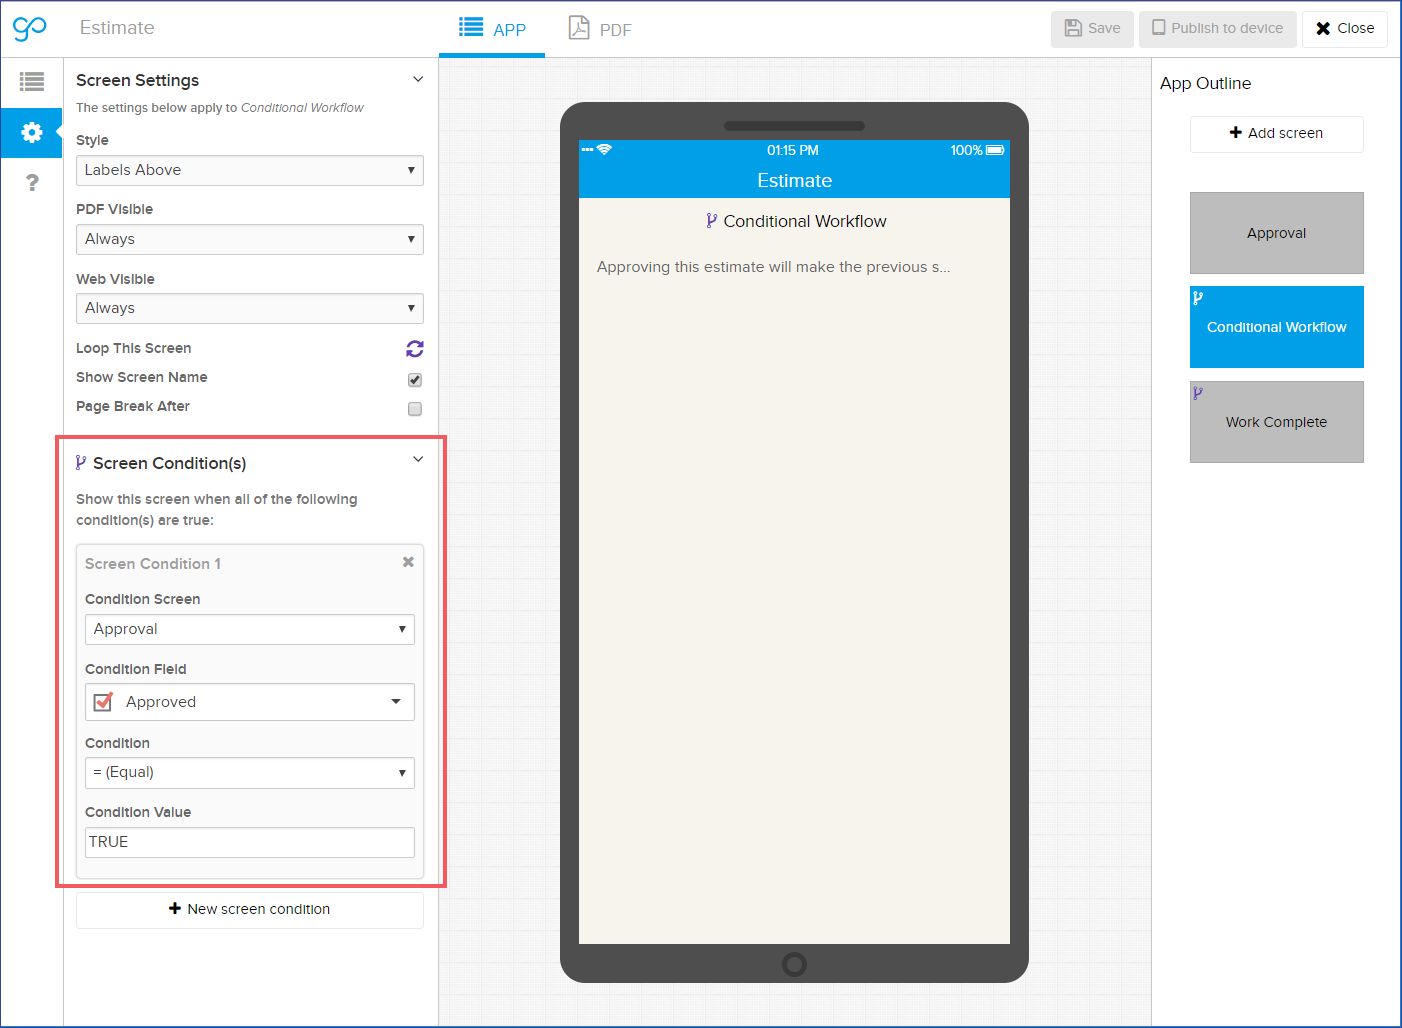The height and width of the screenshot is (1028, 1402).
Task: Toggle the Show Screen Name checkbox
Action: (x=415, y=380)
